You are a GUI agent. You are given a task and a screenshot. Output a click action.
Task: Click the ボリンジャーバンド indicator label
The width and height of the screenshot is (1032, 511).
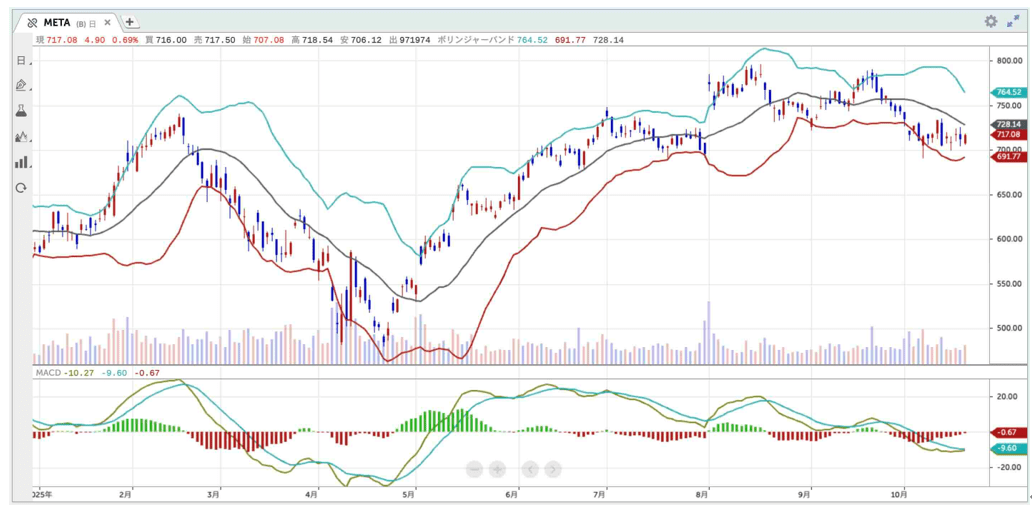click(x=475, y=40)
